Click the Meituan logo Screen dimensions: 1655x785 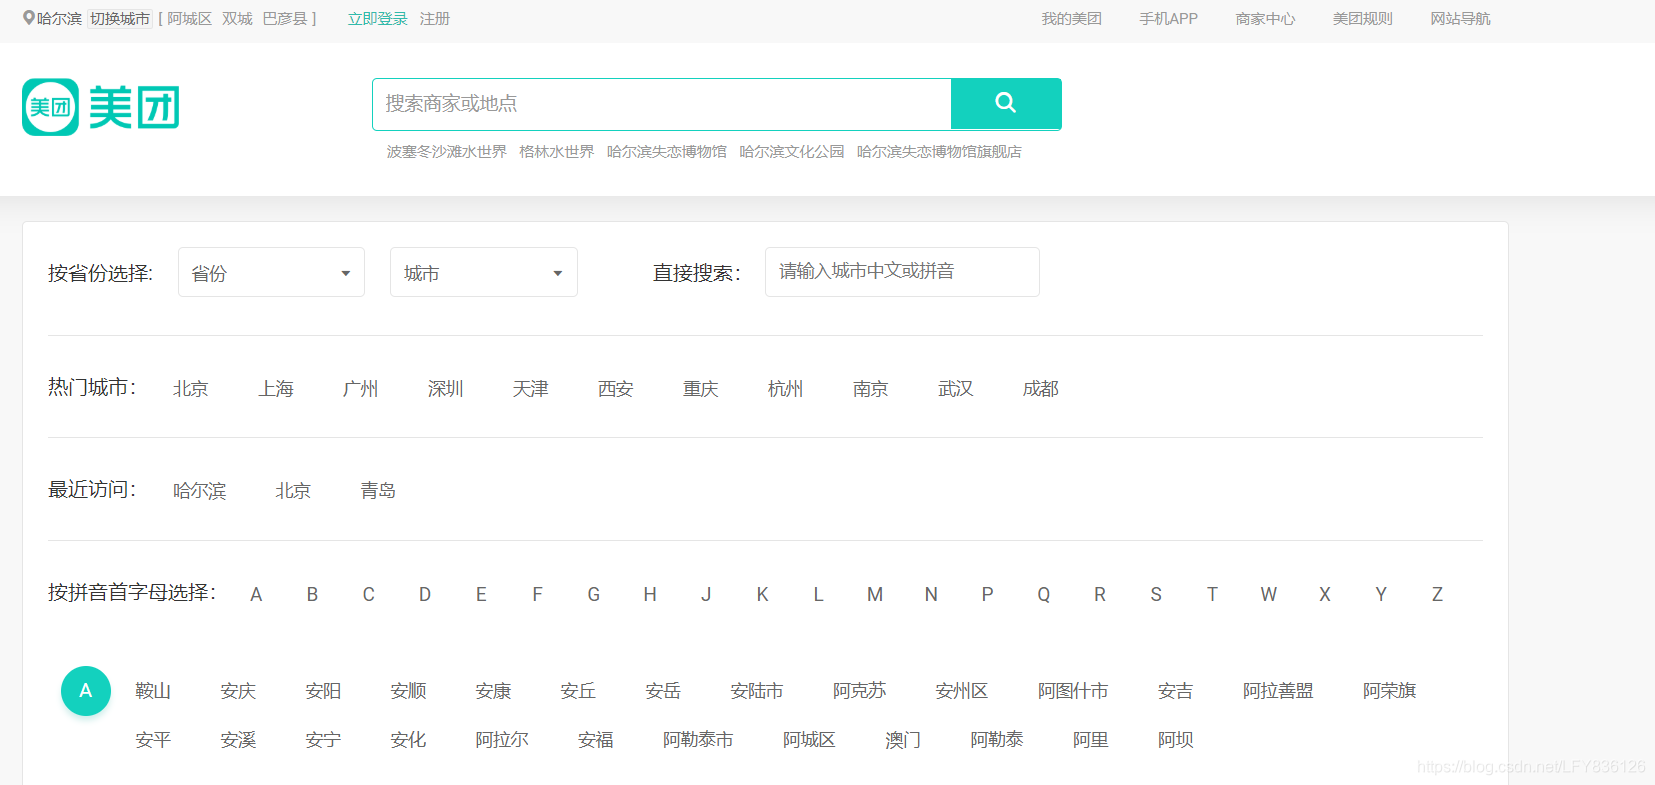tap(101, 107)
